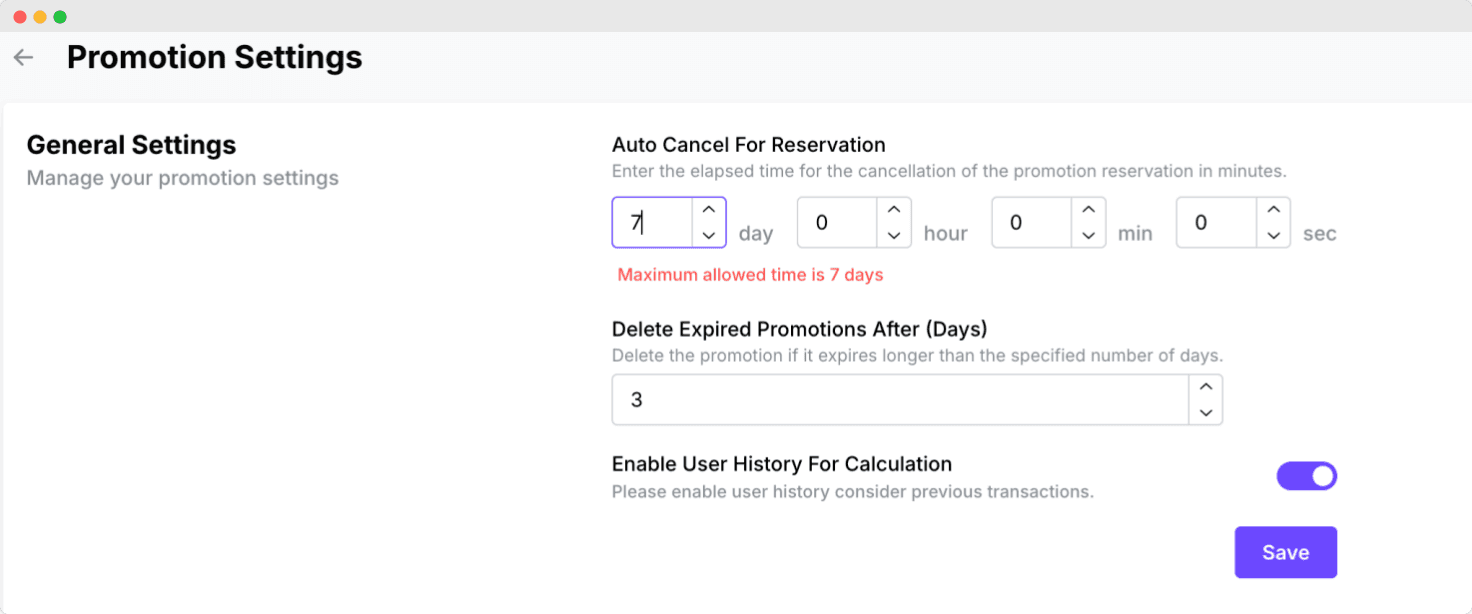Focus the Delete Expired Promotions days field
The height and width of the screenshot is (614, 1472).
click(898, 400)
